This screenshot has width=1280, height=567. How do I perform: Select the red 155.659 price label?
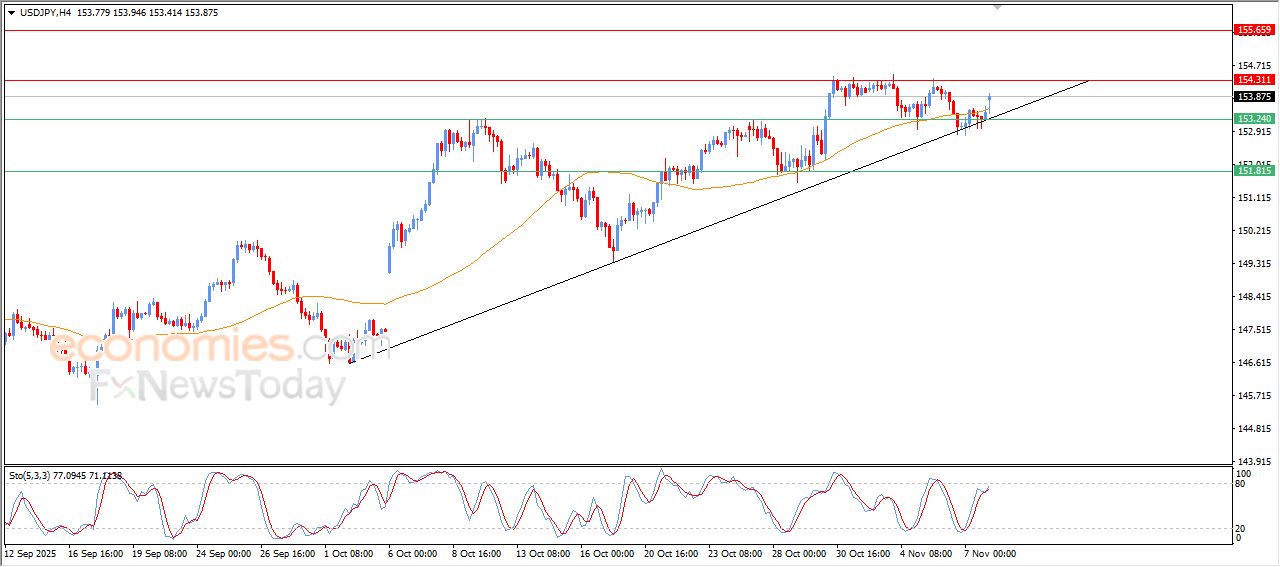[1254, 30]
